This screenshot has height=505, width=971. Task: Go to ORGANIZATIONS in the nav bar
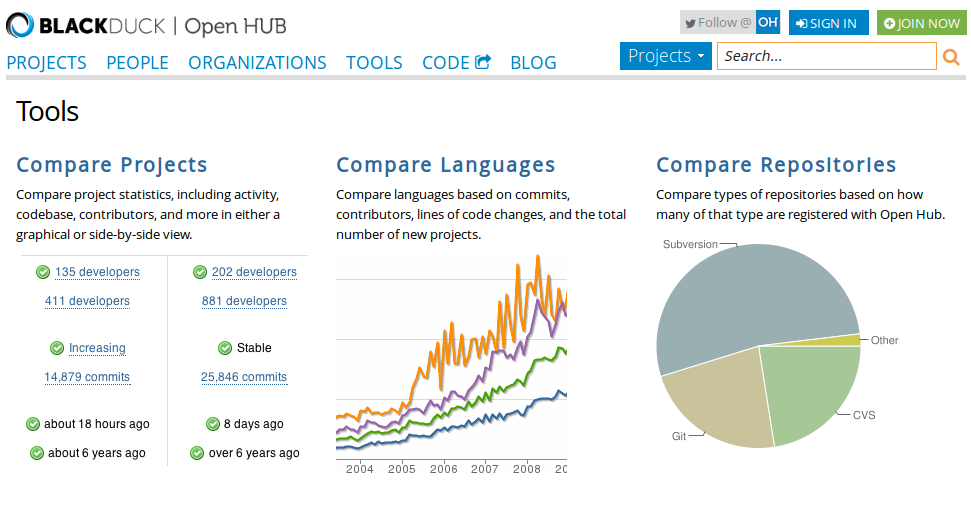click(x=257, y=63)
